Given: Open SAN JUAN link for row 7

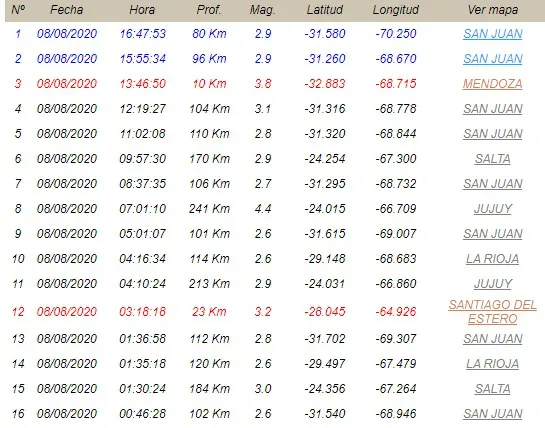Looking at the screenshot, I should pos(493,184).
